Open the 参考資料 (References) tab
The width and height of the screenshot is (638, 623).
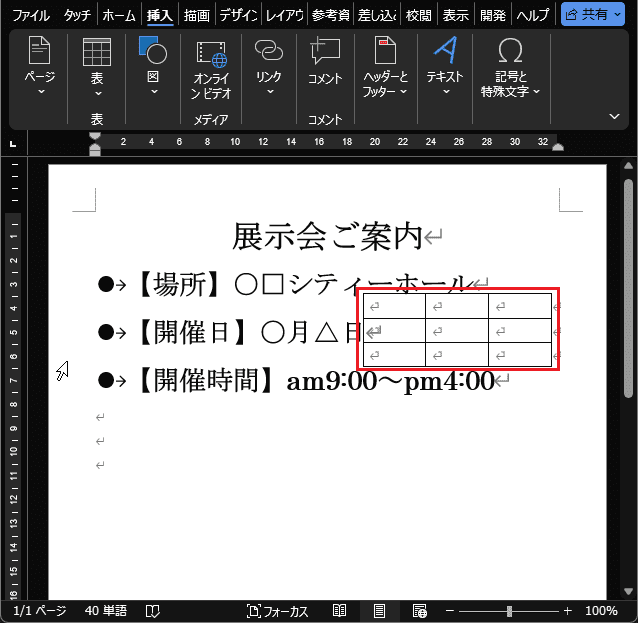pos(330,15)
